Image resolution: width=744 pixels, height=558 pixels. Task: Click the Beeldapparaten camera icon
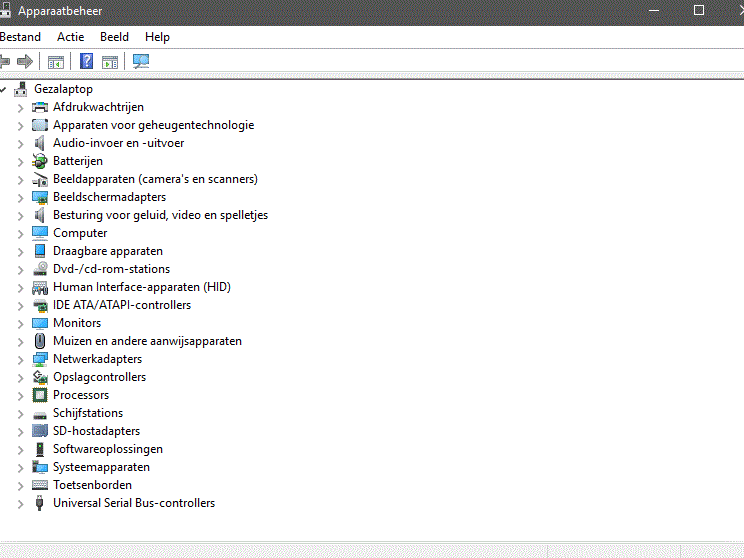[x=40, y=179]
